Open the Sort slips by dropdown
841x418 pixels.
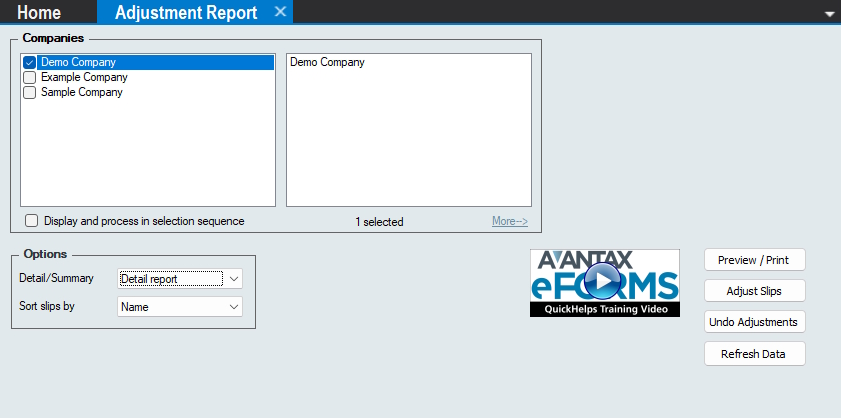pos(233,307)
